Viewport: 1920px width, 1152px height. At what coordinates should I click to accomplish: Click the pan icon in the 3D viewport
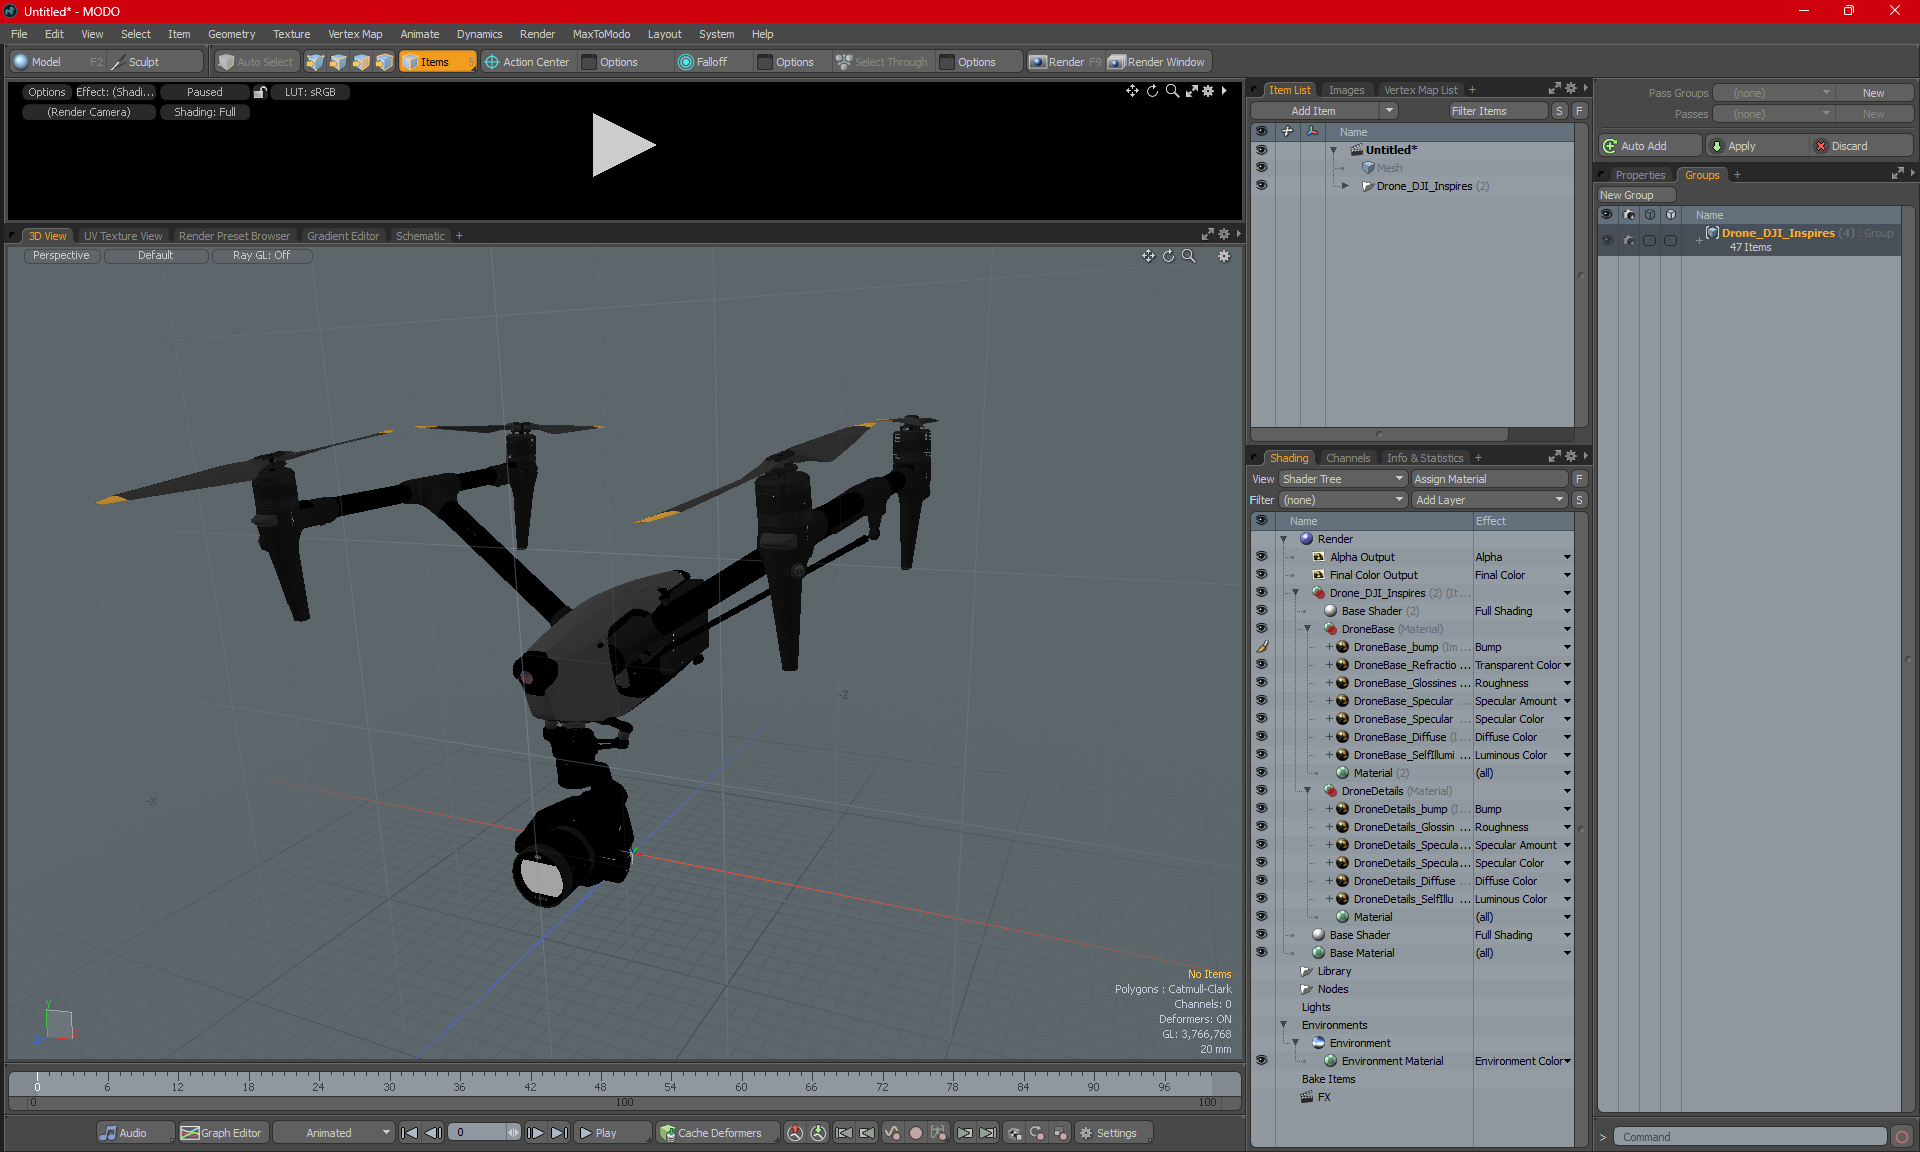(1148, 256)
